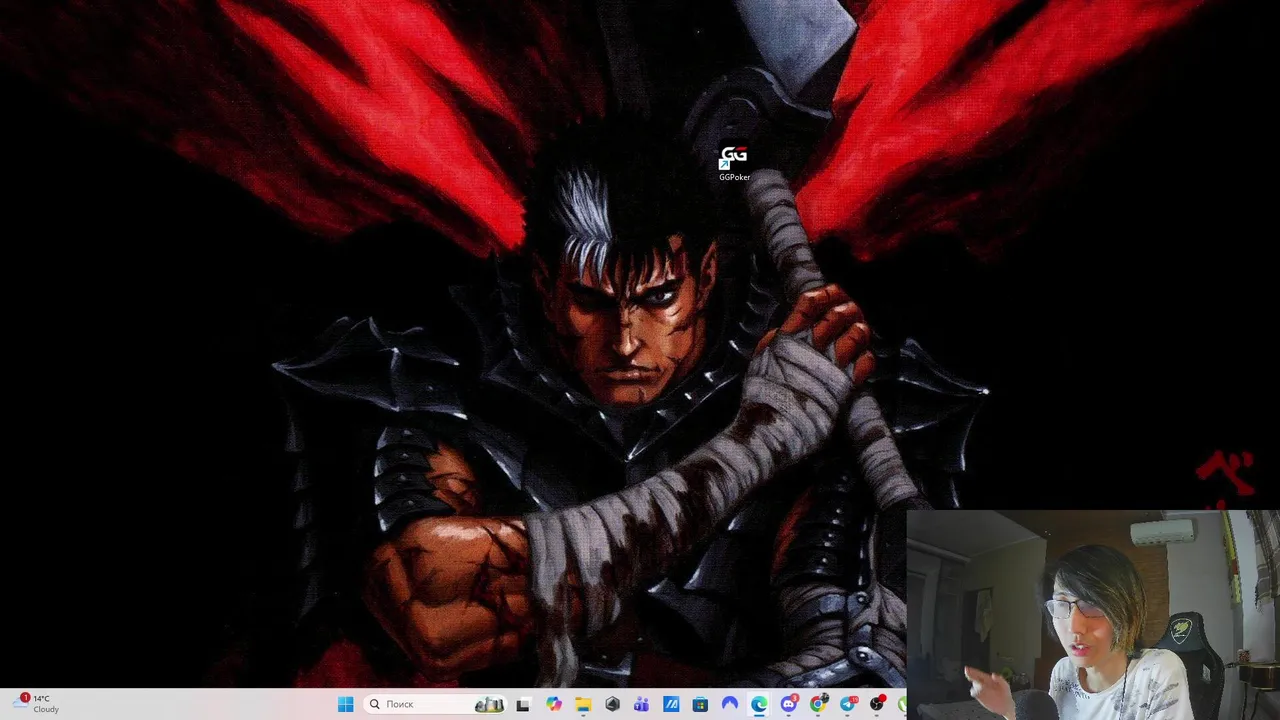Screen dimensions: 1280x720
Task: Open Microsoft Teams from the taskbar
Action: [641, 704]
